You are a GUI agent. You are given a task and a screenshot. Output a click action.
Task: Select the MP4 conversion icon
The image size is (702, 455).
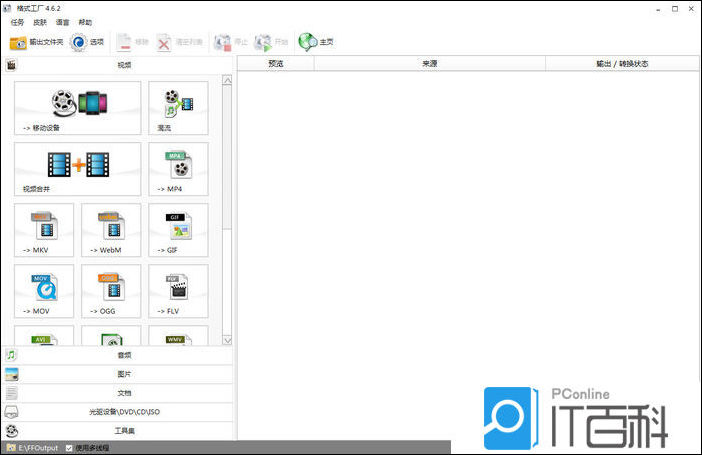tap(178, 168)
